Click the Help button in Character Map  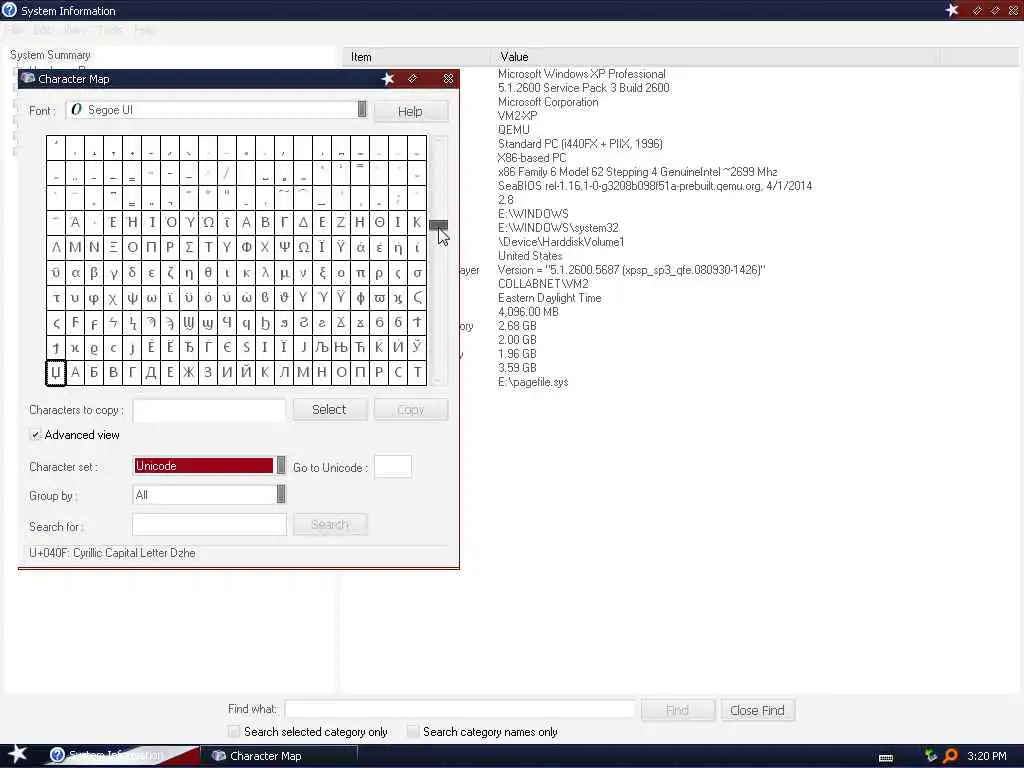pyautogui.click(x=411, y=112)
